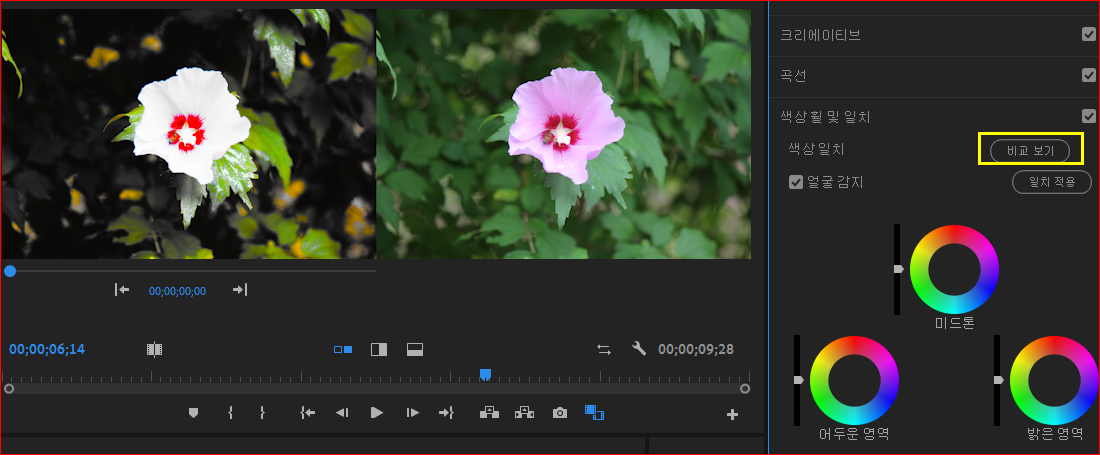1100x455 pixels.
Task: Disable the 곡선 section checkbox
Action: click(1089, 75)
